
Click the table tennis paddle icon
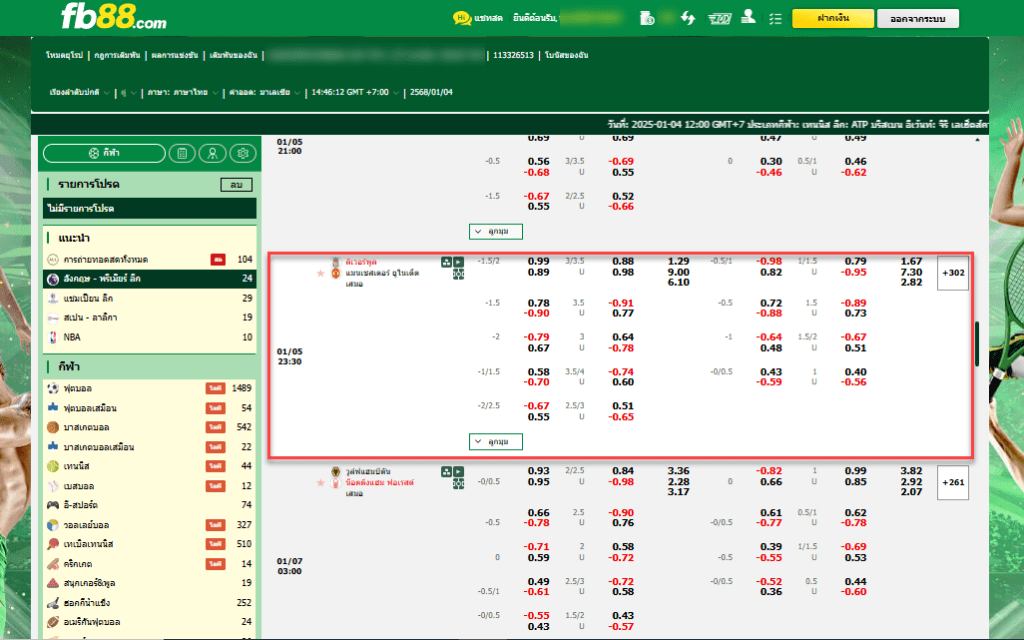[53, 544]
